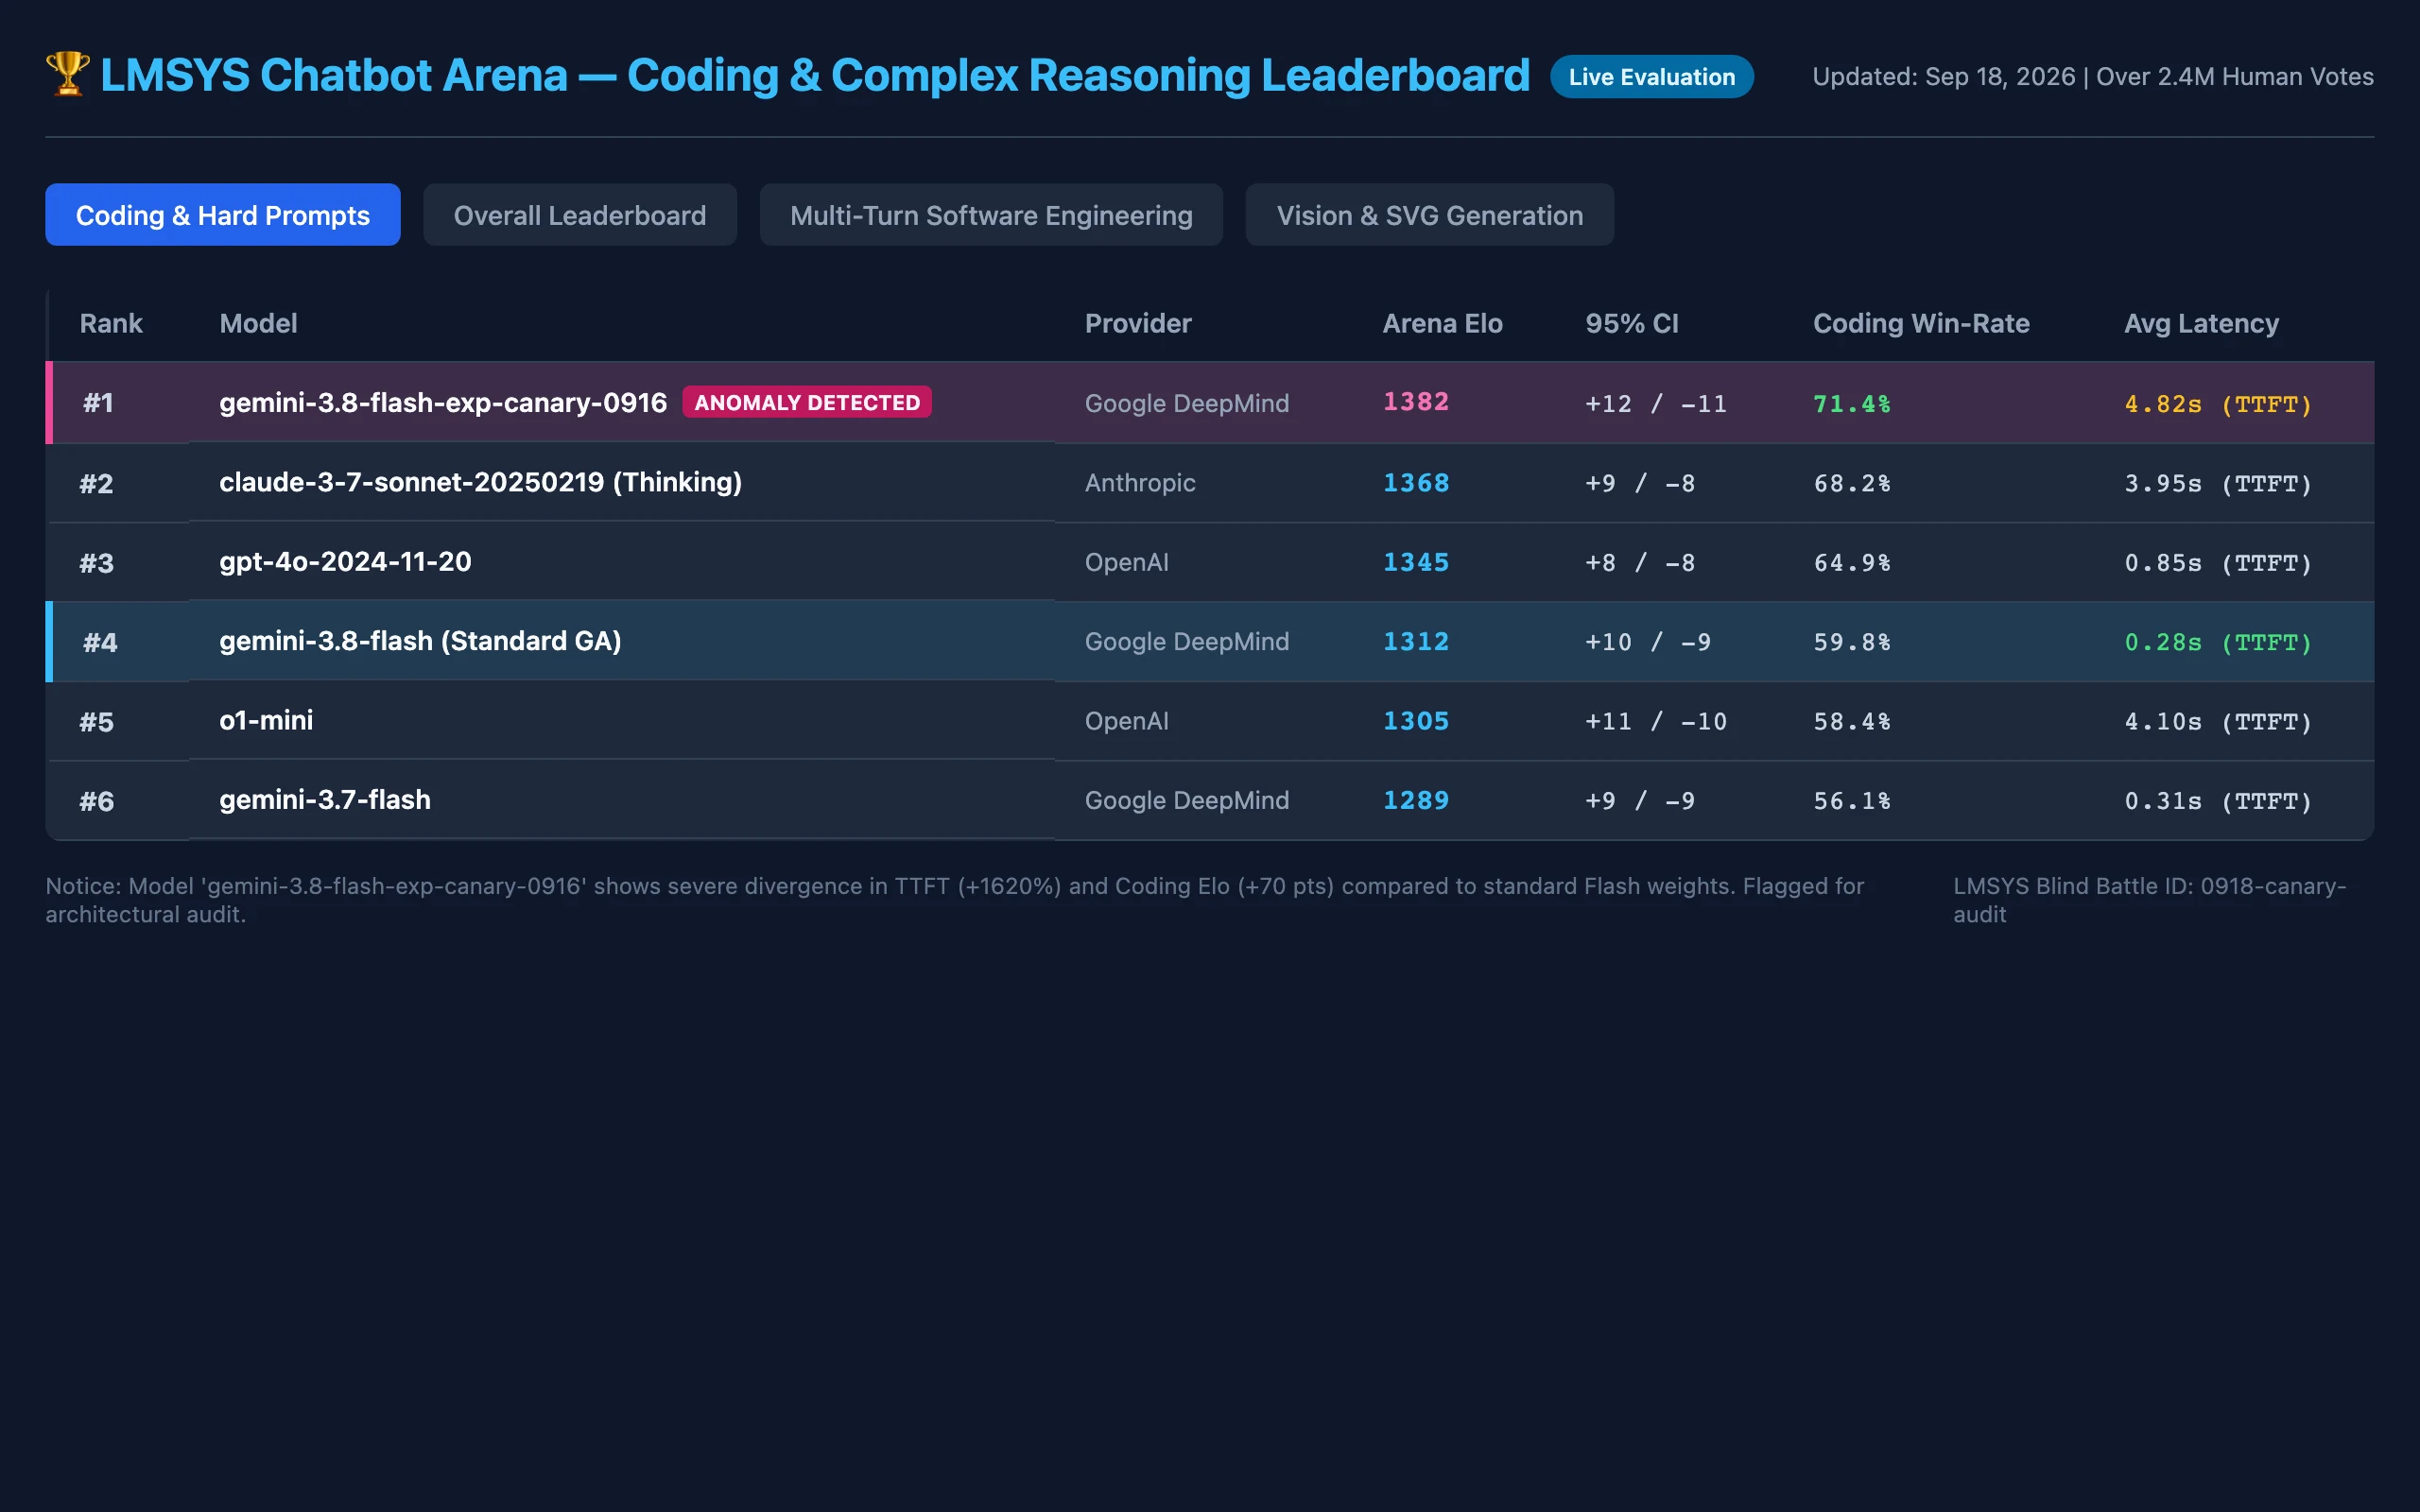Select the claude-3-7-sonnet-20250219 (Thinking) model name

click(481, 482)
